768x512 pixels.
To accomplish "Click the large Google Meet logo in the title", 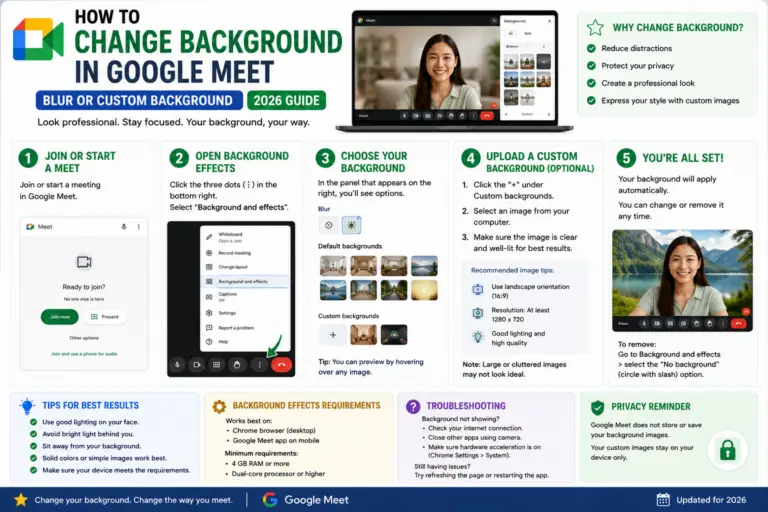I will click(x=38, y=39).
